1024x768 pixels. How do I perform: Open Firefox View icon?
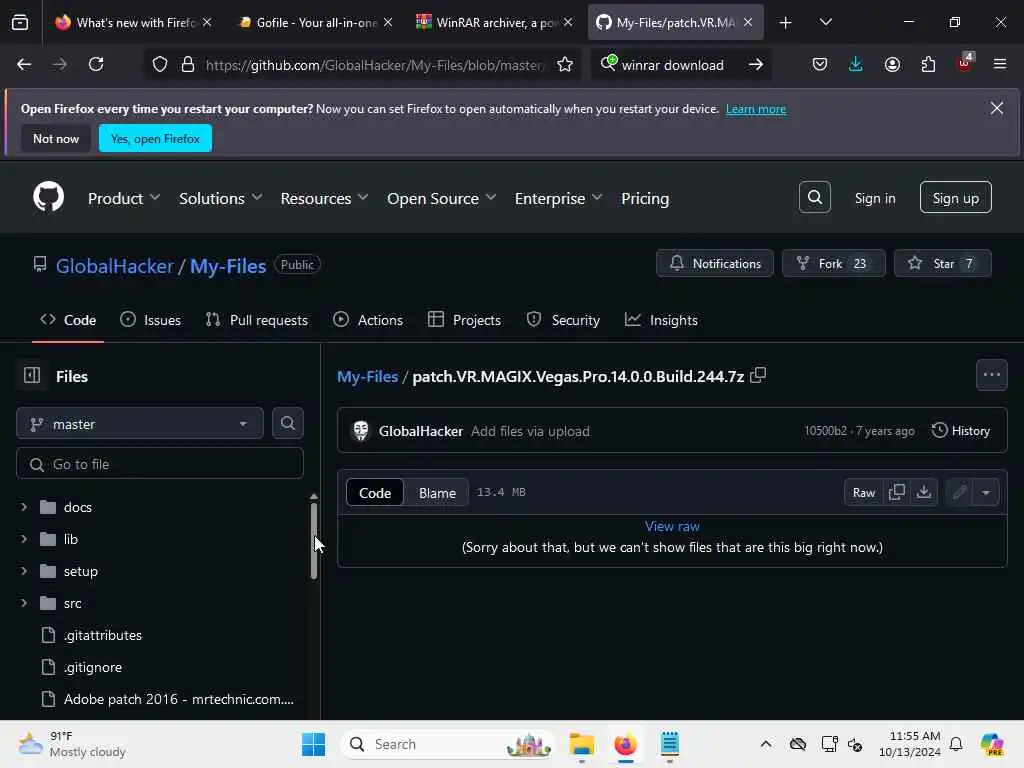click(20, 23)
